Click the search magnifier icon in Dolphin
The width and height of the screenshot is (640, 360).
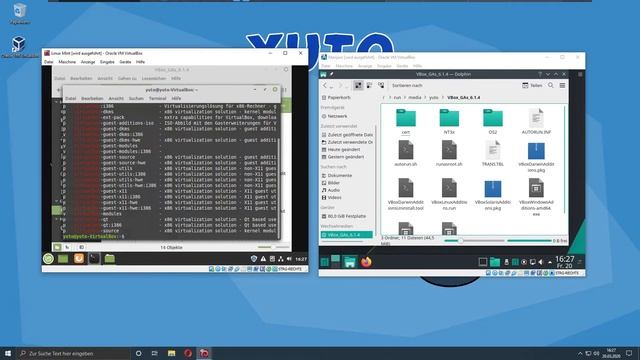551,85
